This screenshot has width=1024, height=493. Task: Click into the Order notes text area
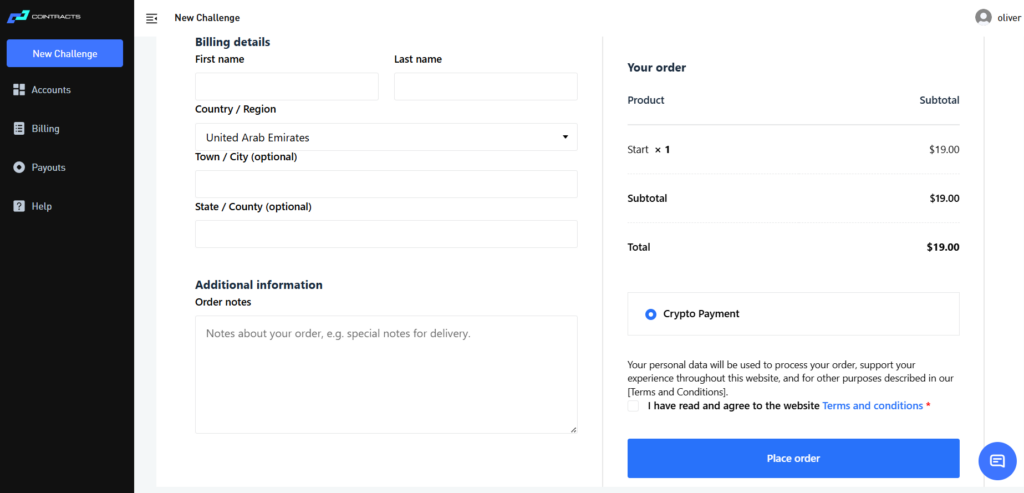(386, 375)
